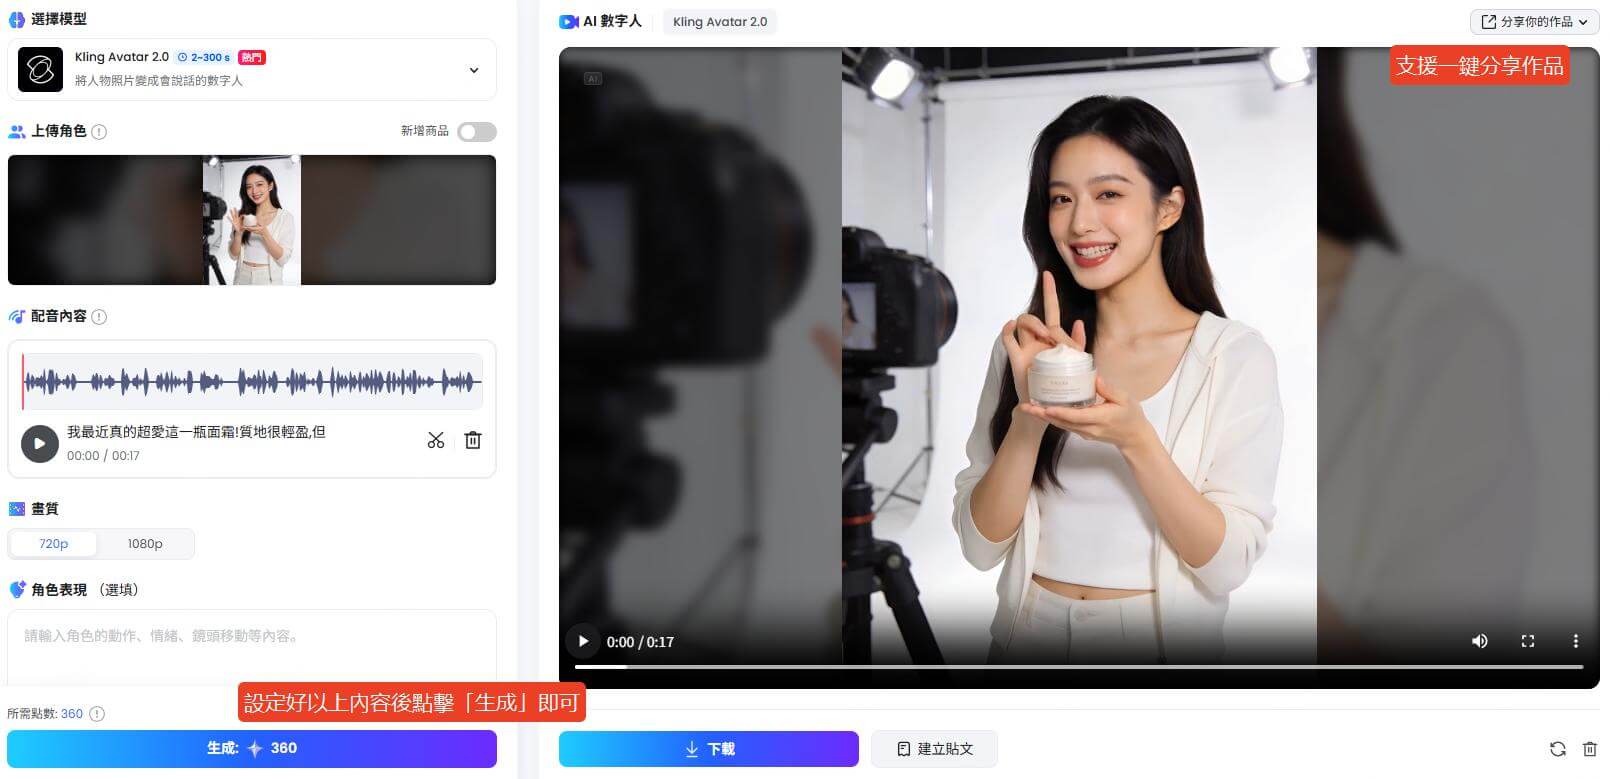Click the info icon beside 所需點數 360
This screenshot has height=779, width=1610.
pos(97,714)
